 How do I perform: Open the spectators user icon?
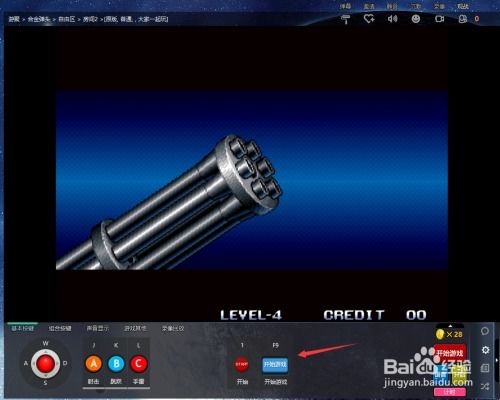463,19
